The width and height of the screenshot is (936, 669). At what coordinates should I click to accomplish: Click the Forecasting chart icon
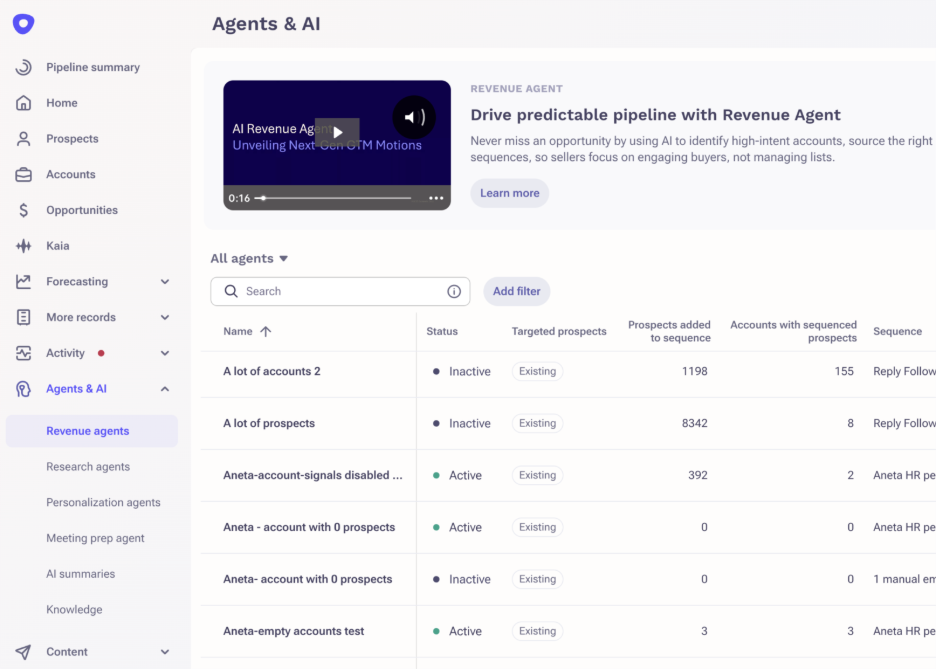pos(23,282)
